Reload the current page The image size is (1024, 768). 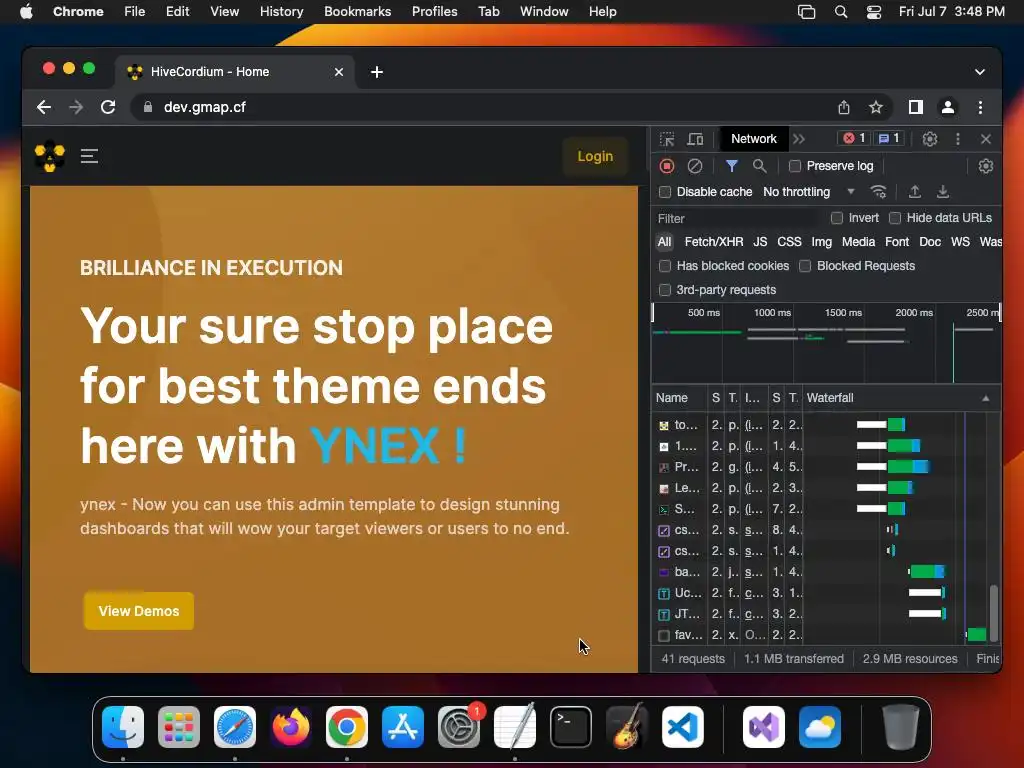[x=108, y=107]
